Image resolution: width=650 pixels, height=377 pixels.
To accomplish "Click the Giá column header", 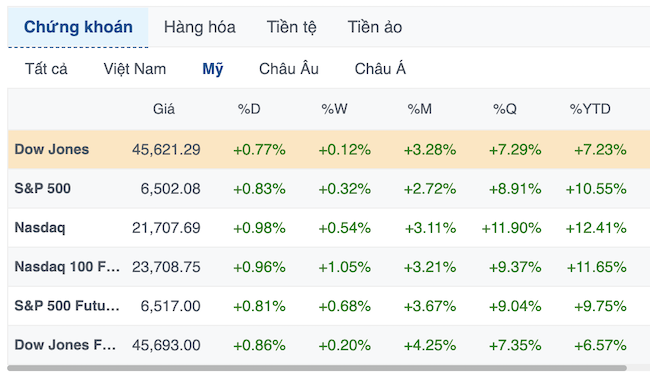I will (x=164, y=109).
